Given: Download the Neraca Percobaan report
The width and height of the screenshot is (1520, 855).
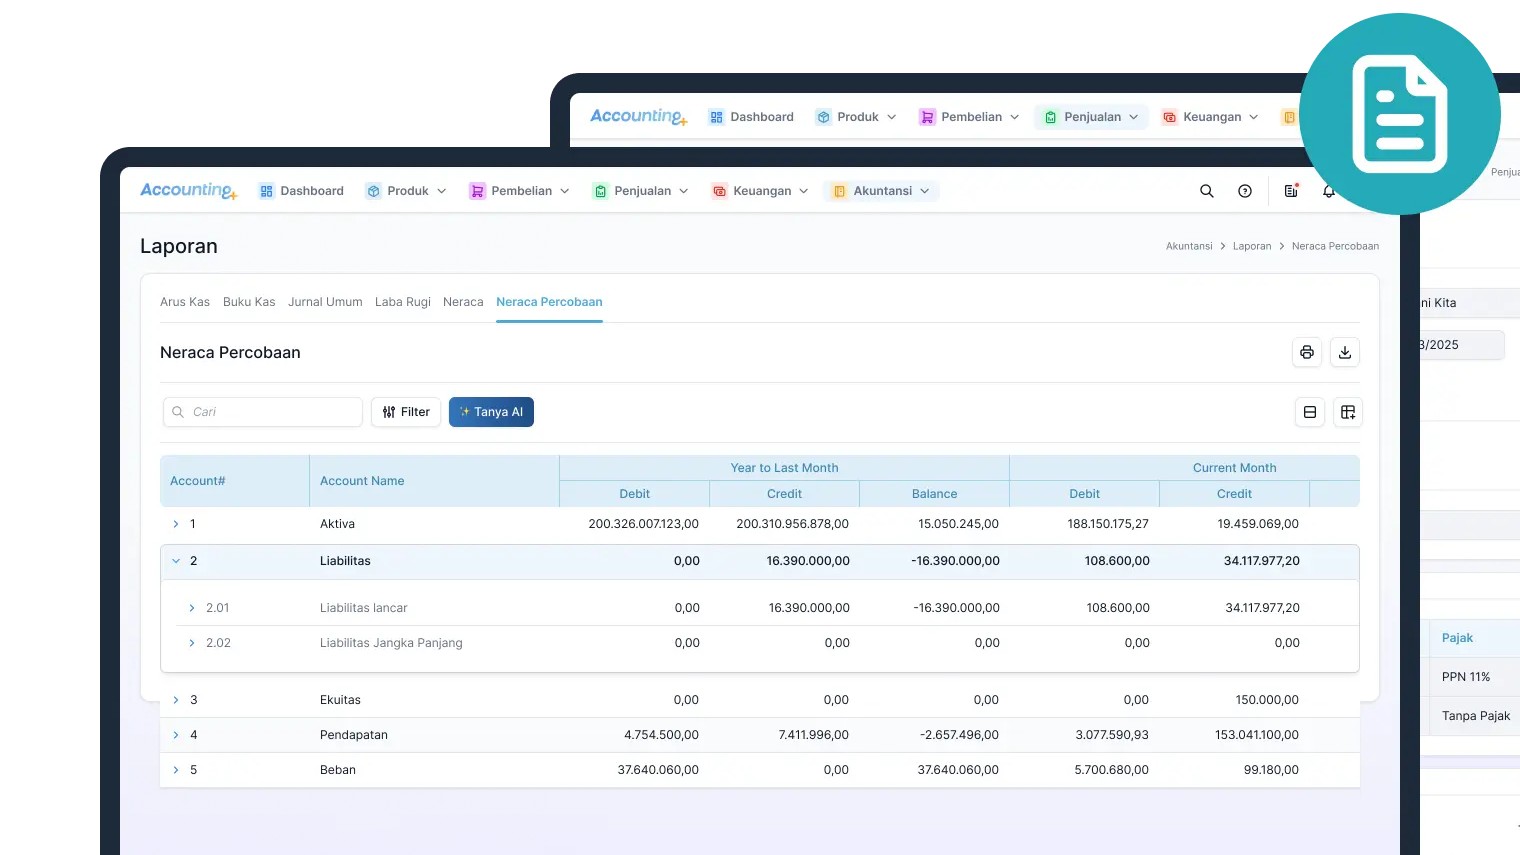Looking at the screenshot, I should point(1345,352).
